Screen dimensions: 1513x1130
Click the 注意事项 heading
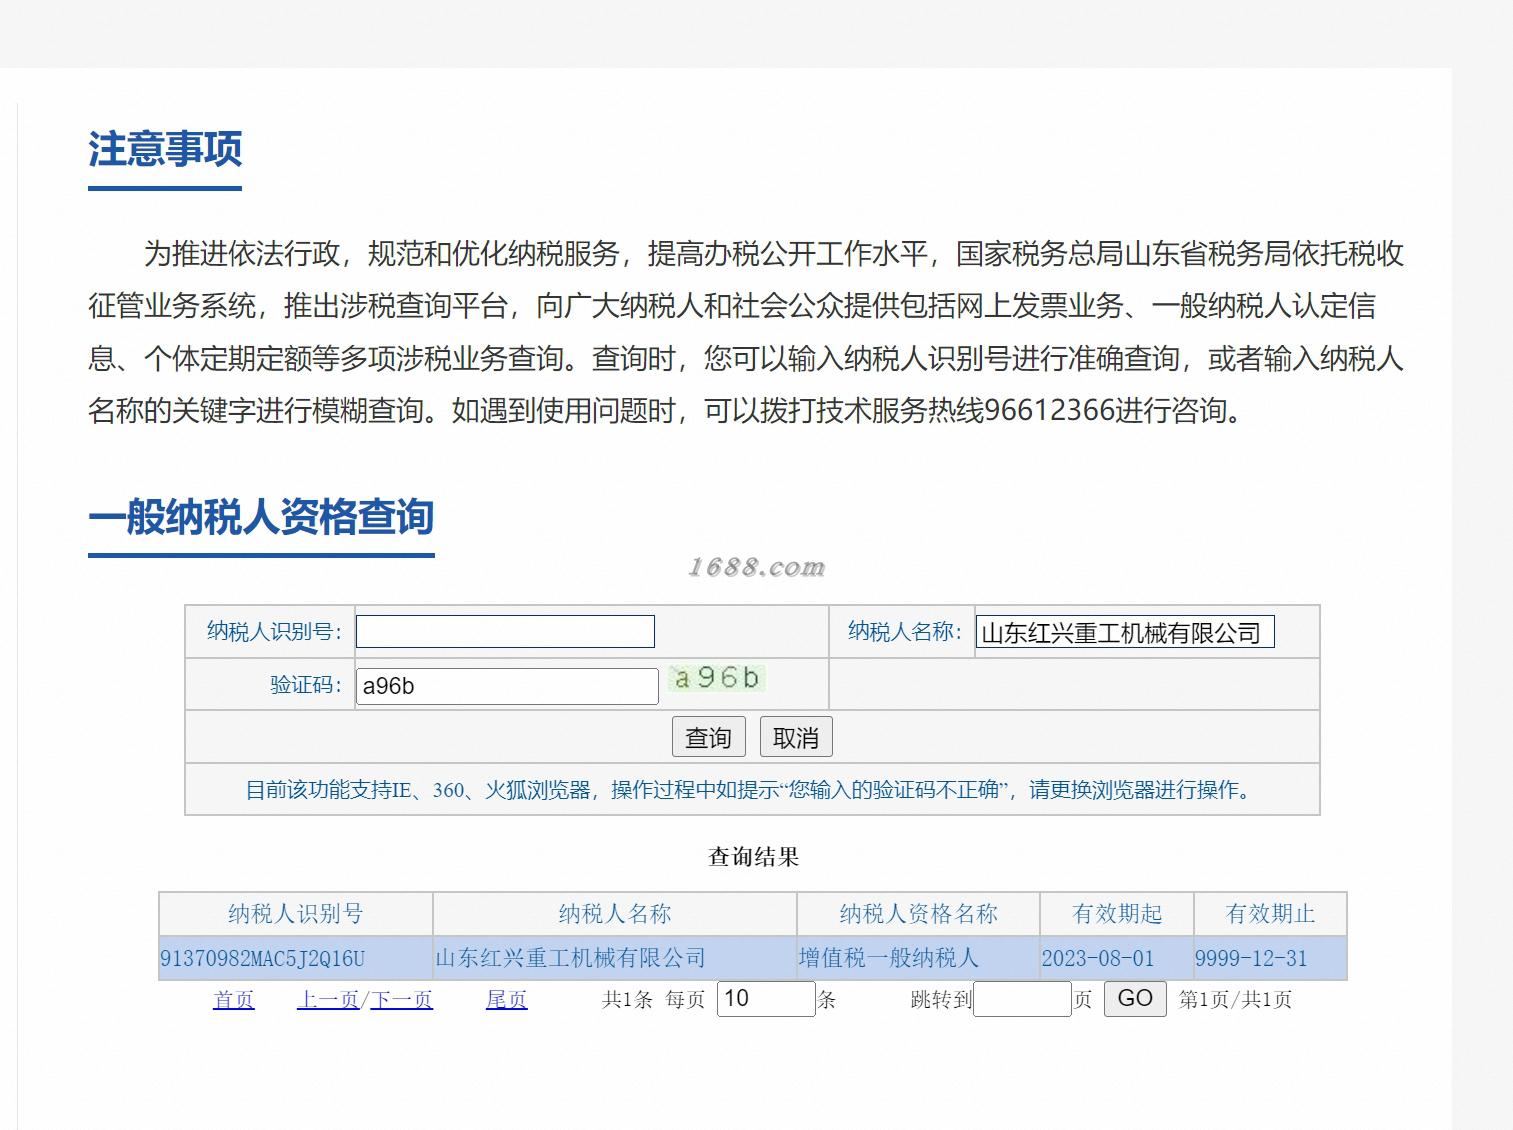[x=165, y=149]
